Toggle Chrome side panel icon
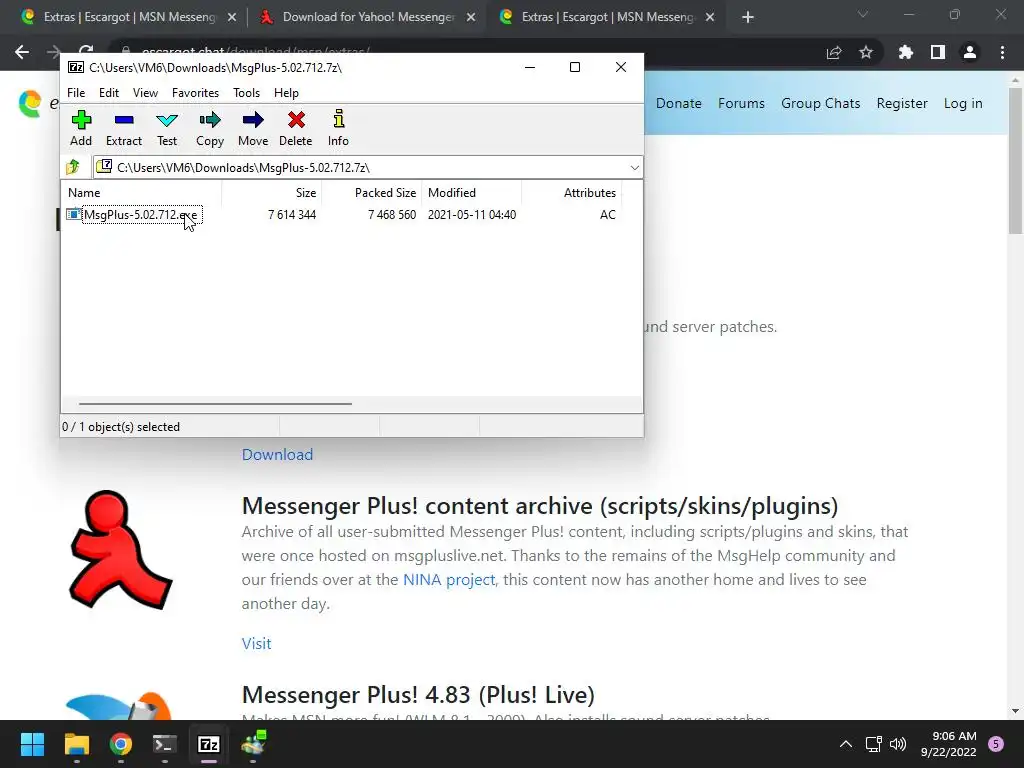Screen dimensions: 1024x768 (938, 52)
